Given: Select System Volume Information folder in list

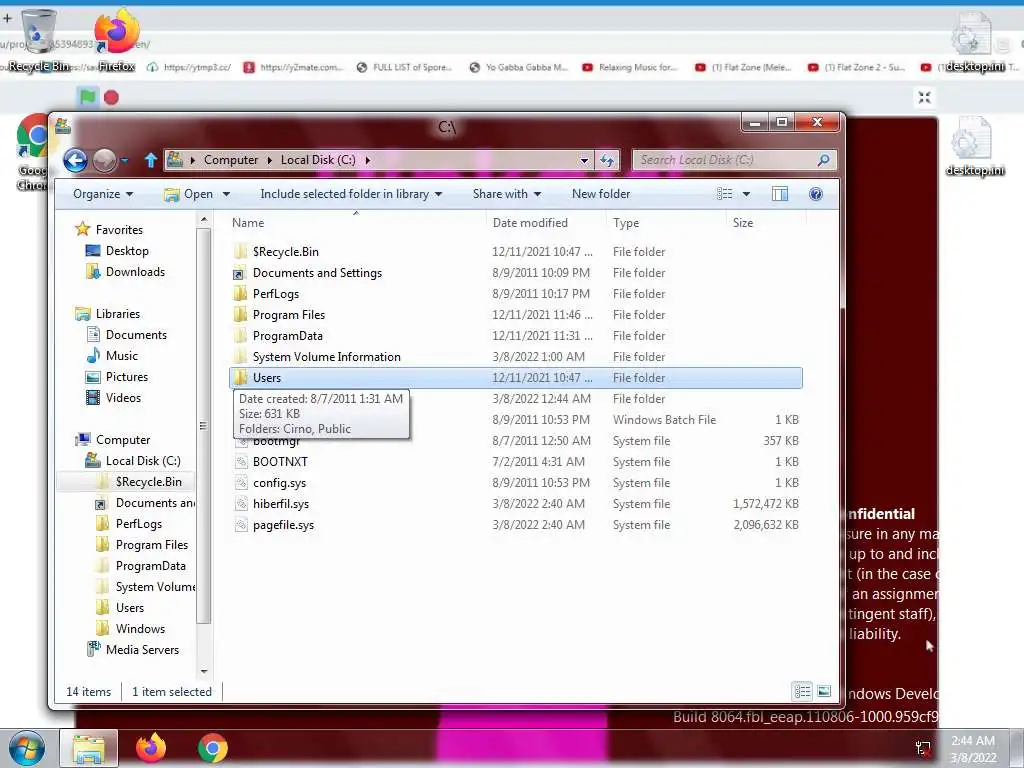Looking at the screenshot, I should (327, 357).
